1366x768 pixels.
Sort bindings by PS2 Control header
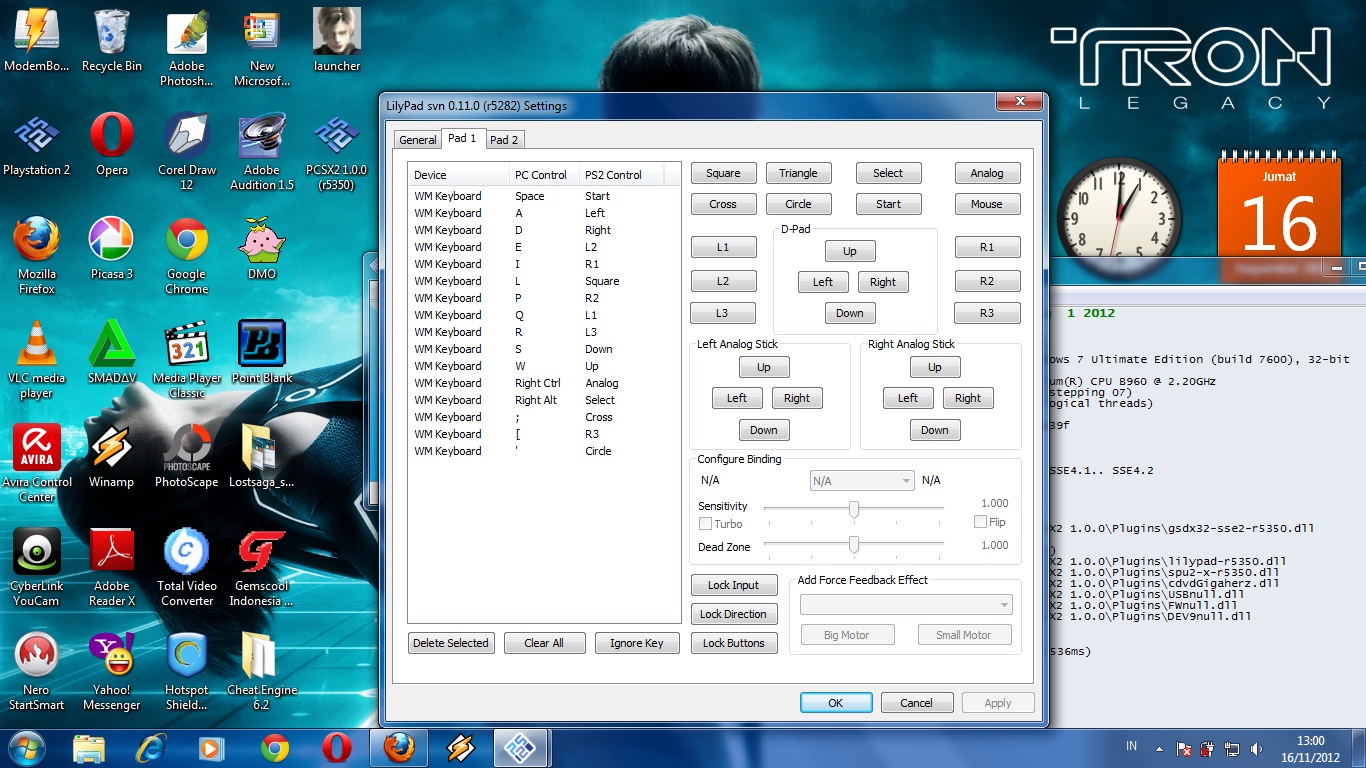pyautogui.click(x=621, y=175)
